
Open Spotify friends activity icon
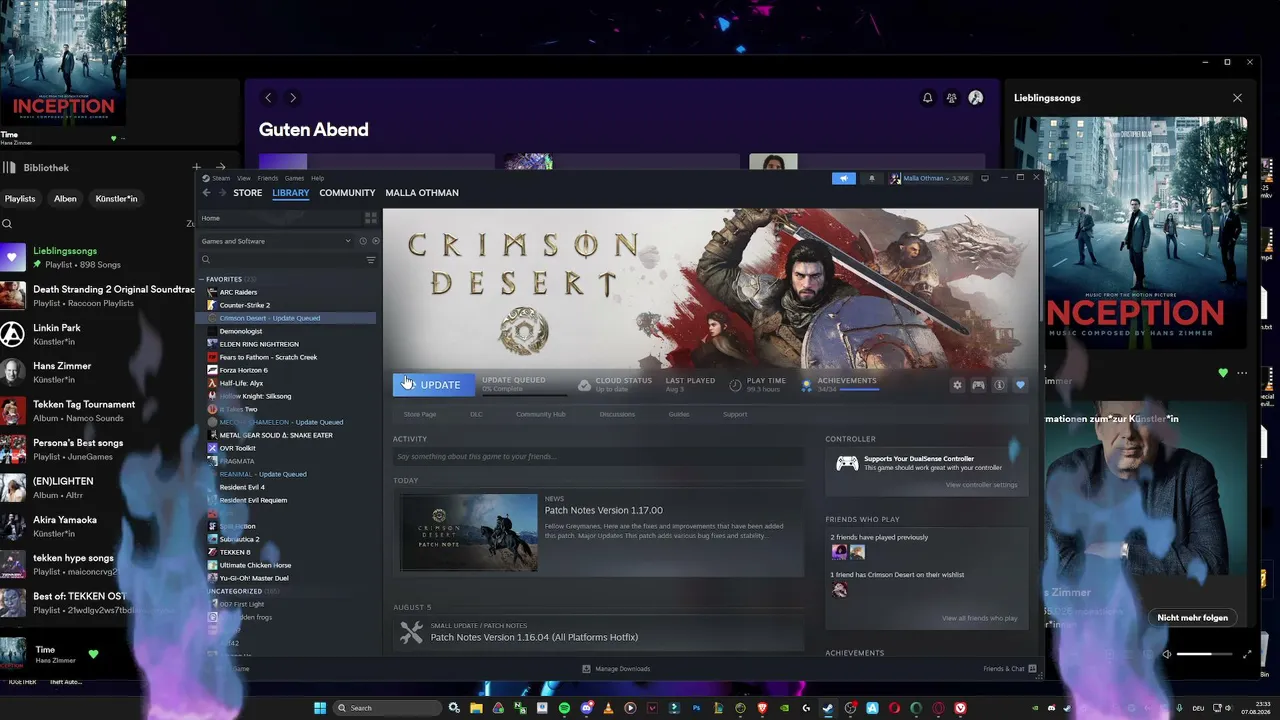[x=951, y=98]
